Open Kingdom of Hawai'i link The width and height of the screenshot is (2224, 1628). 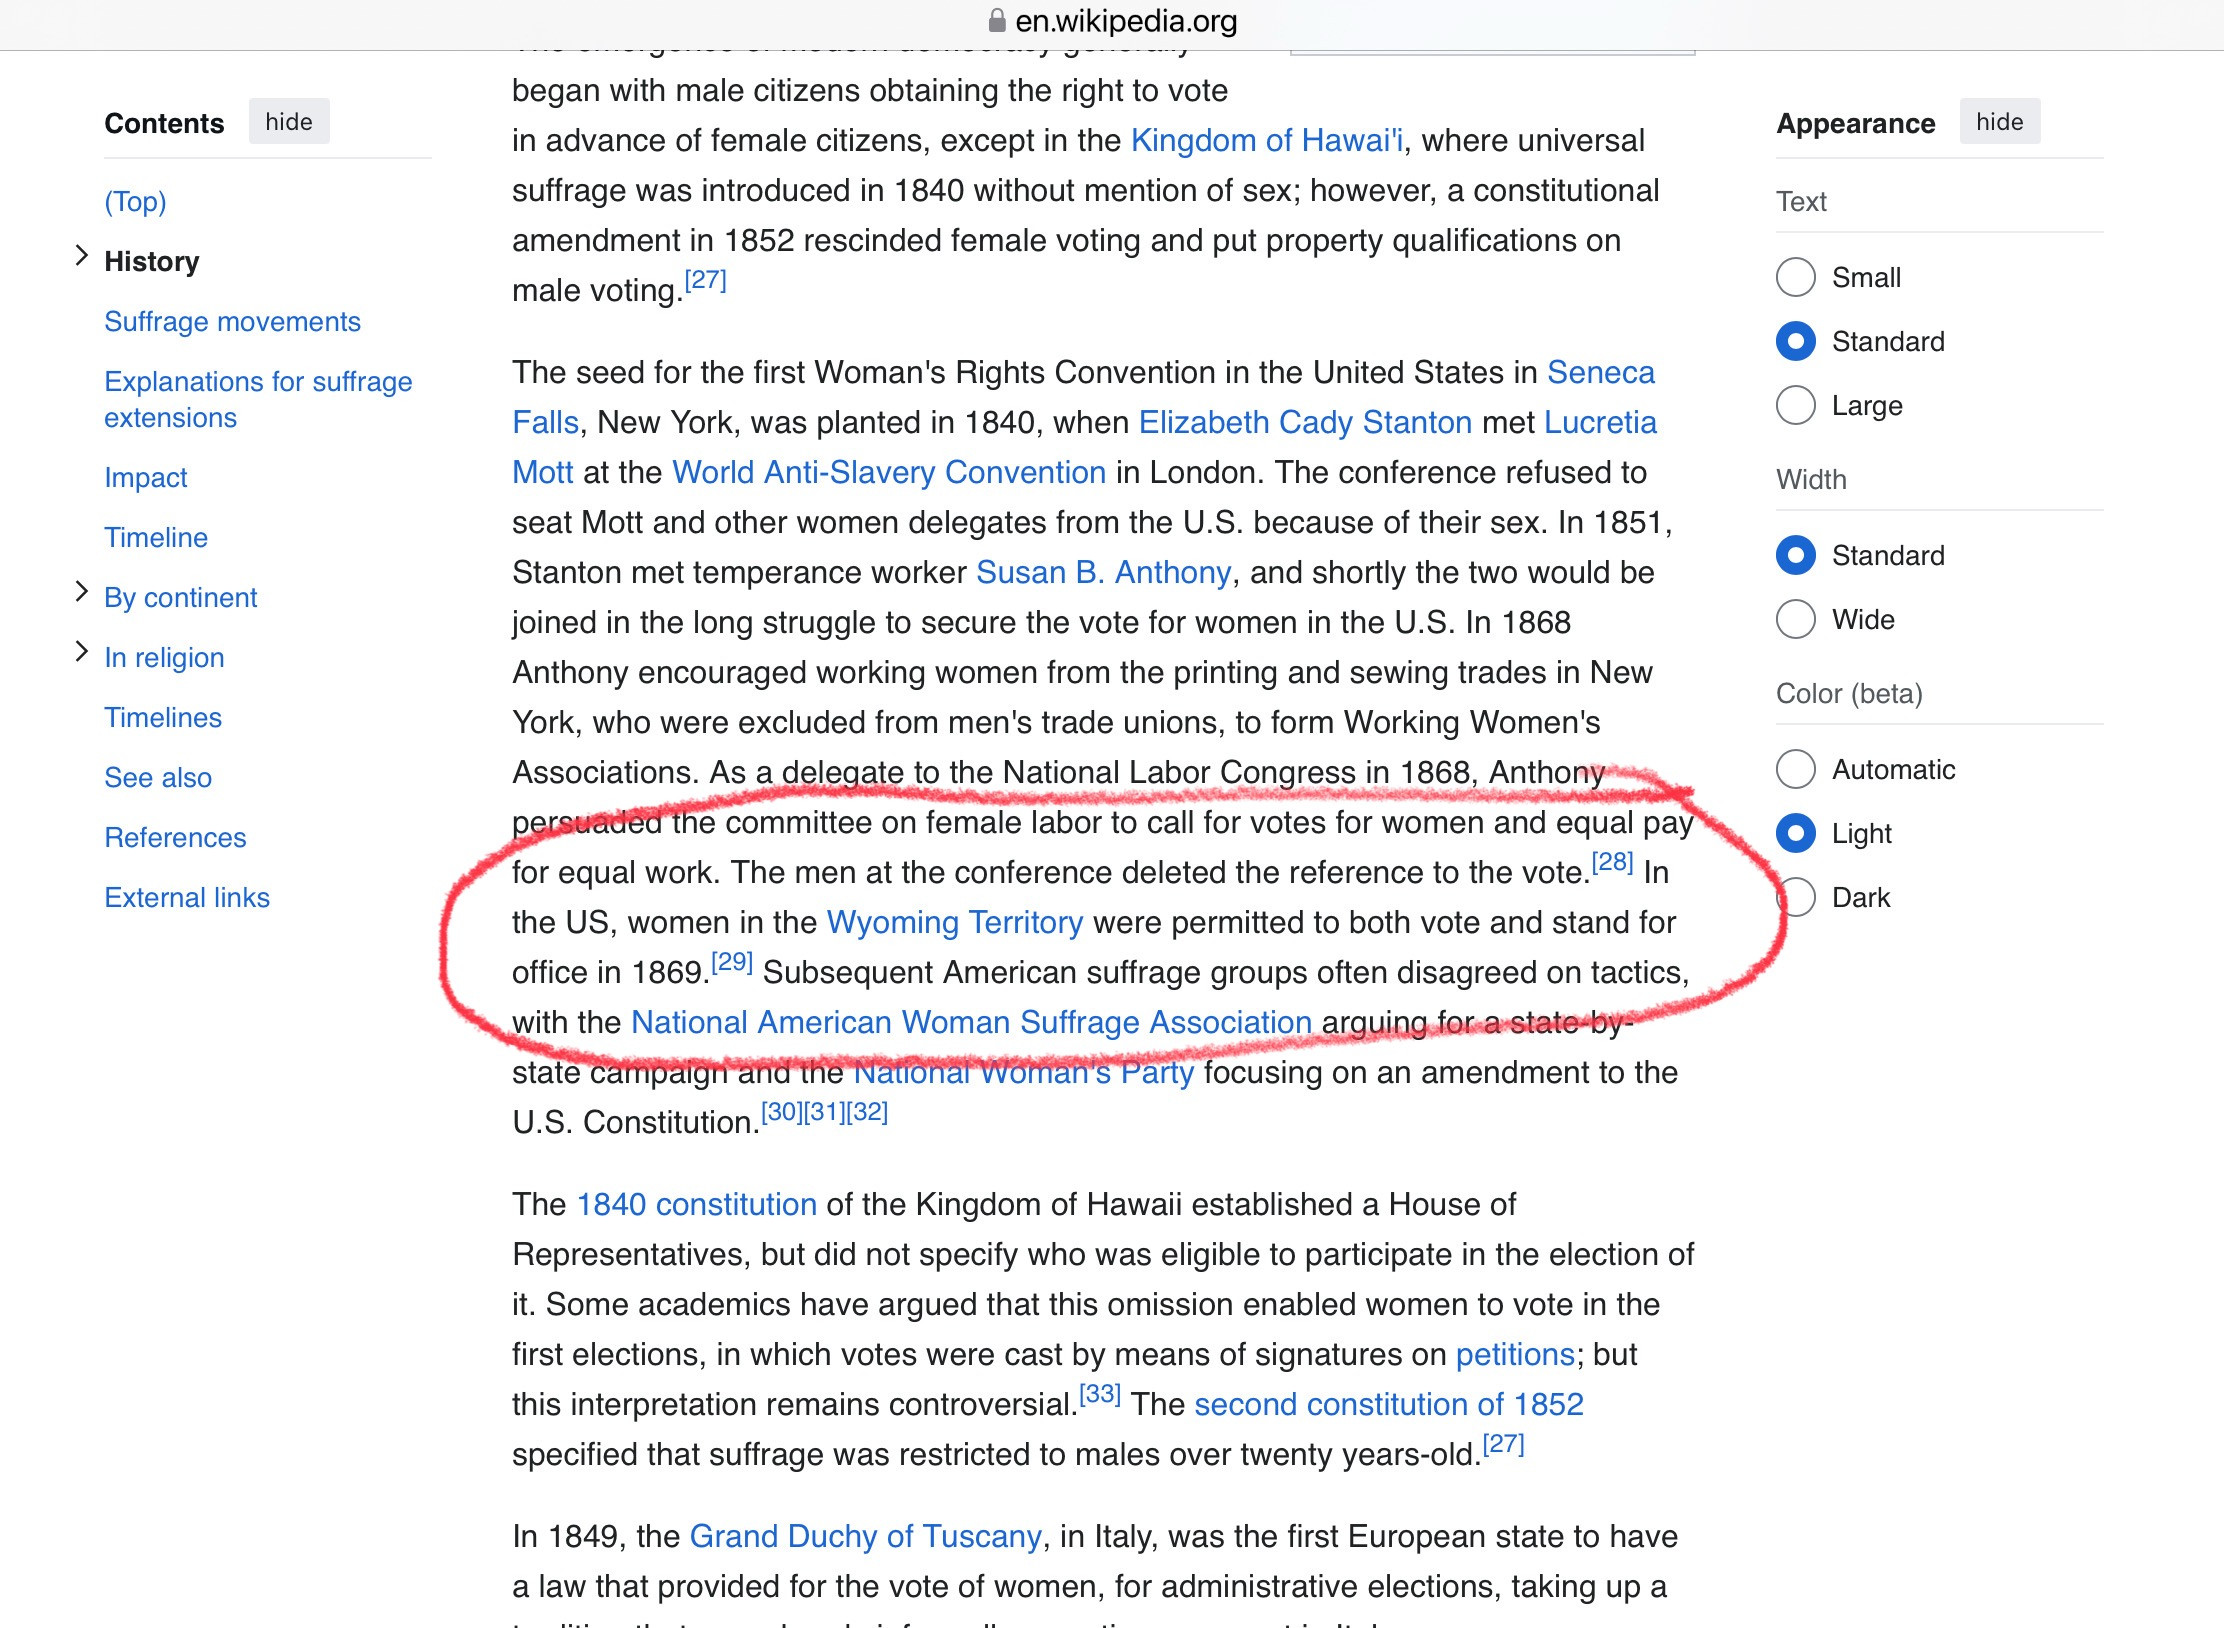click(1266, 140)
